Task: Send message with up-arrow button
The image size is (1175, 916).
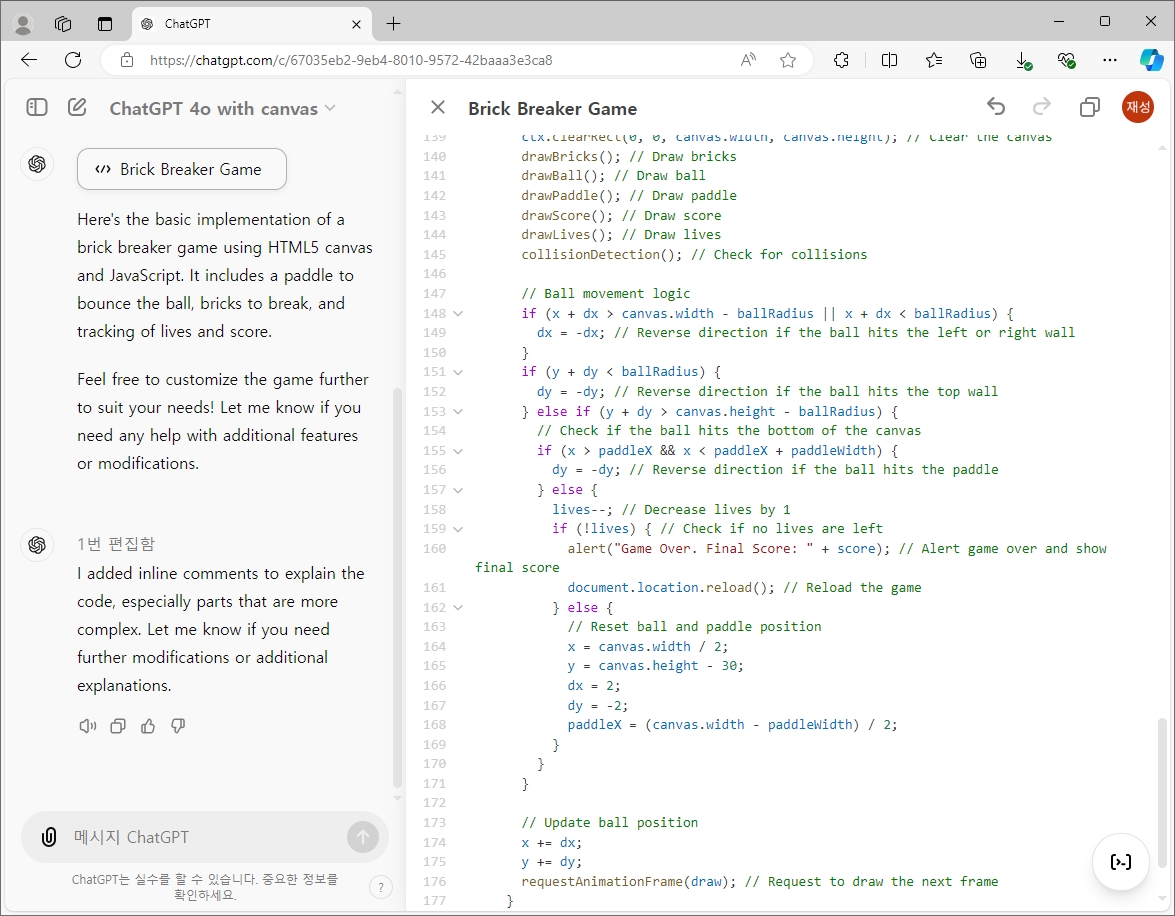Action: [363, 837]
